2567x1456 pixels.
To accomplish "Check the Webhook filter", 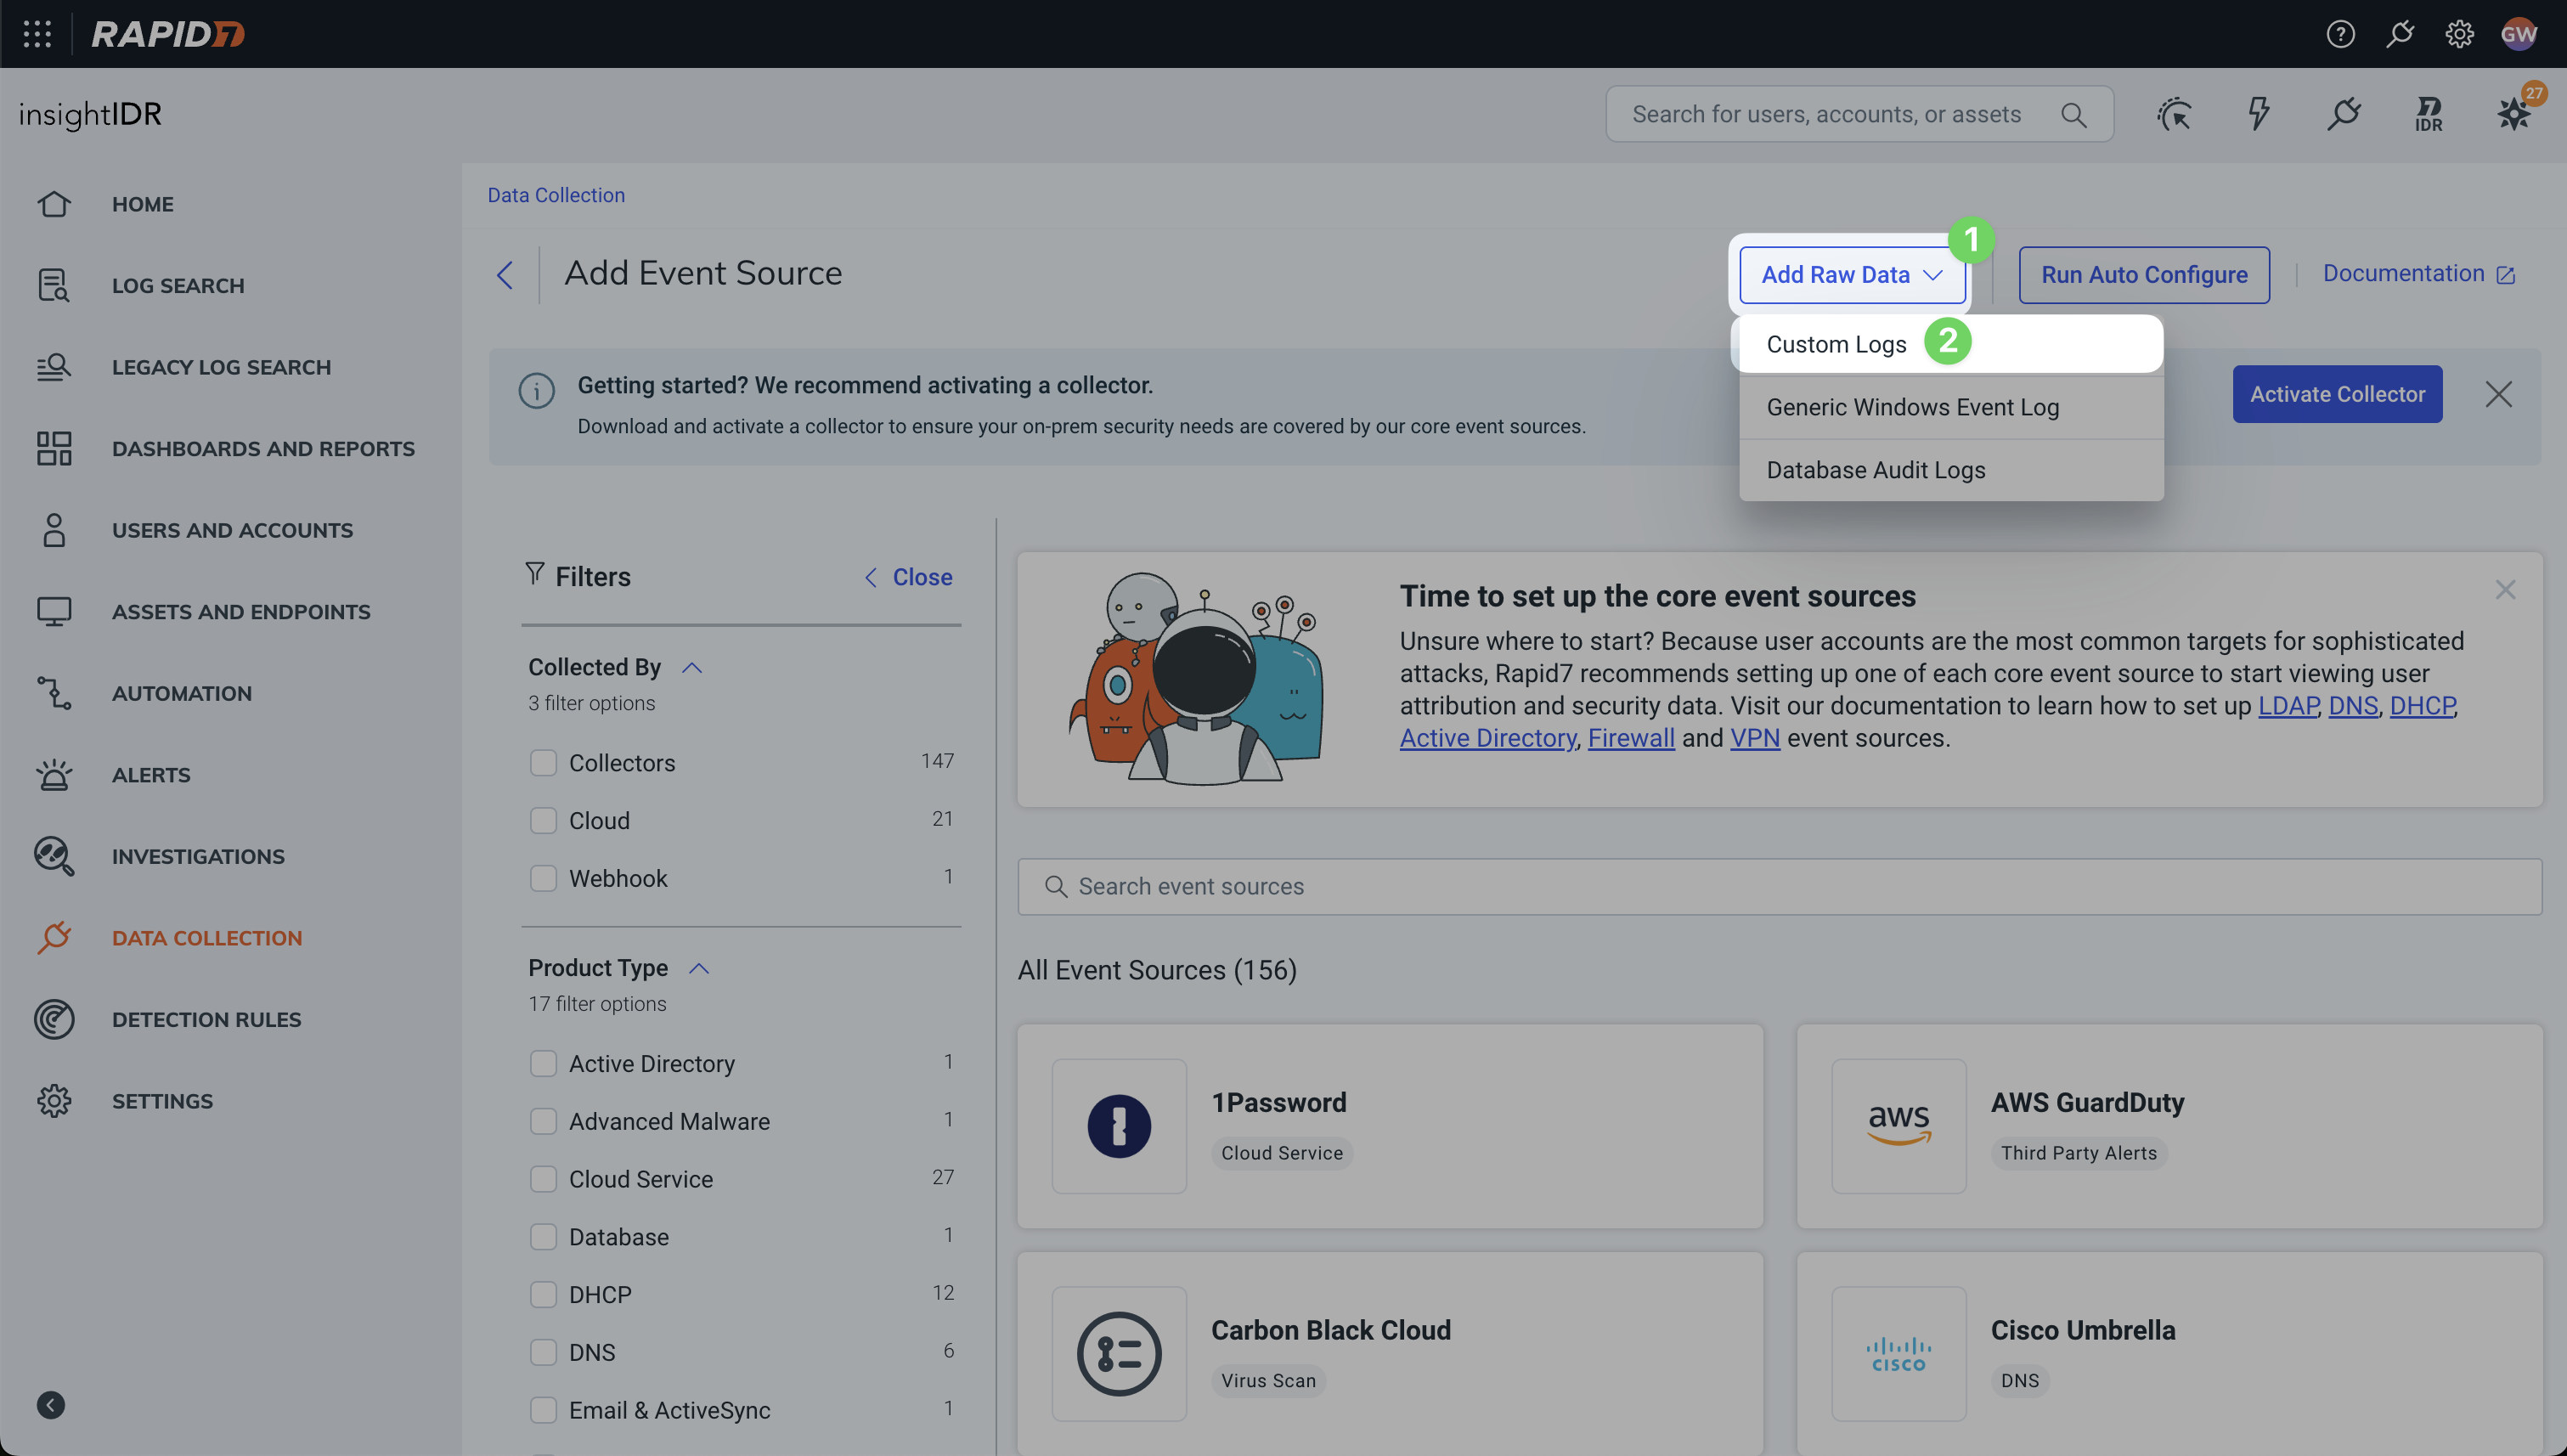I will pyautogui.click(x=543, y=878).
